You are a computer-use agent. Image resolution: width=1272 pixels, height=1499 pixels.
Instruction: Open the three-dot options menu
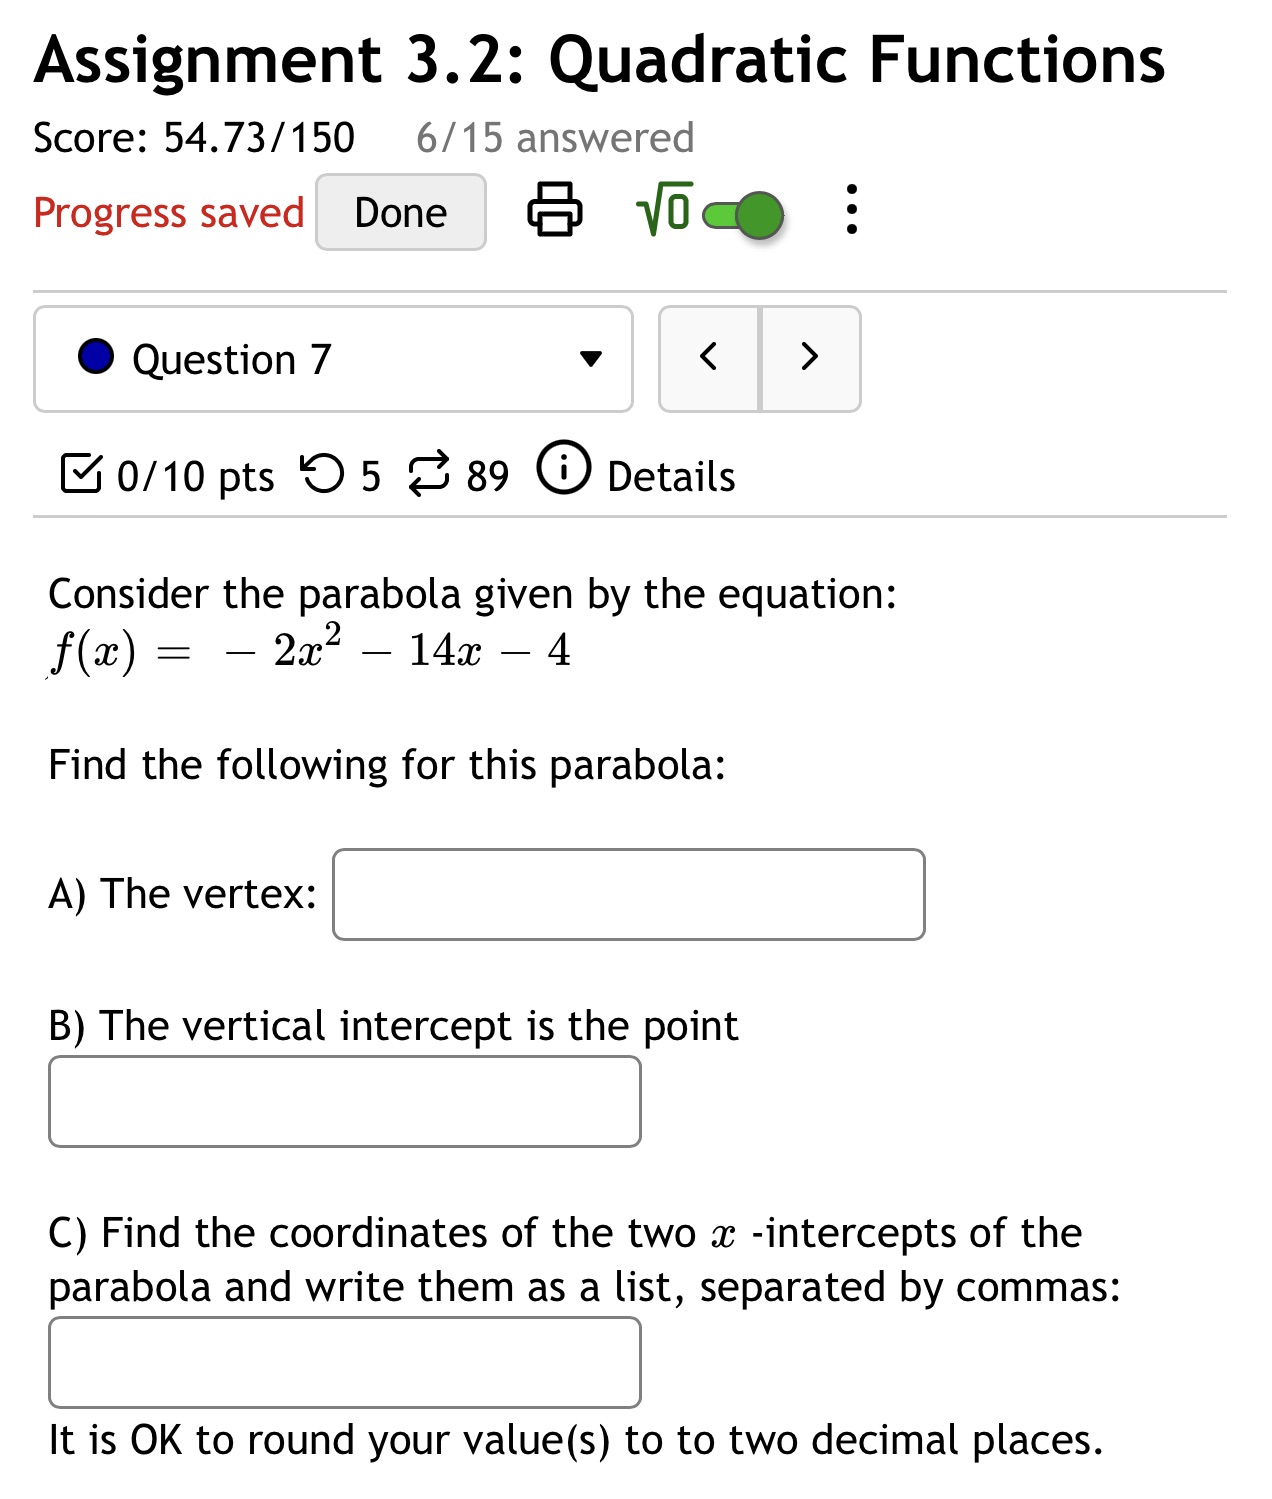[x=851, y=213]
